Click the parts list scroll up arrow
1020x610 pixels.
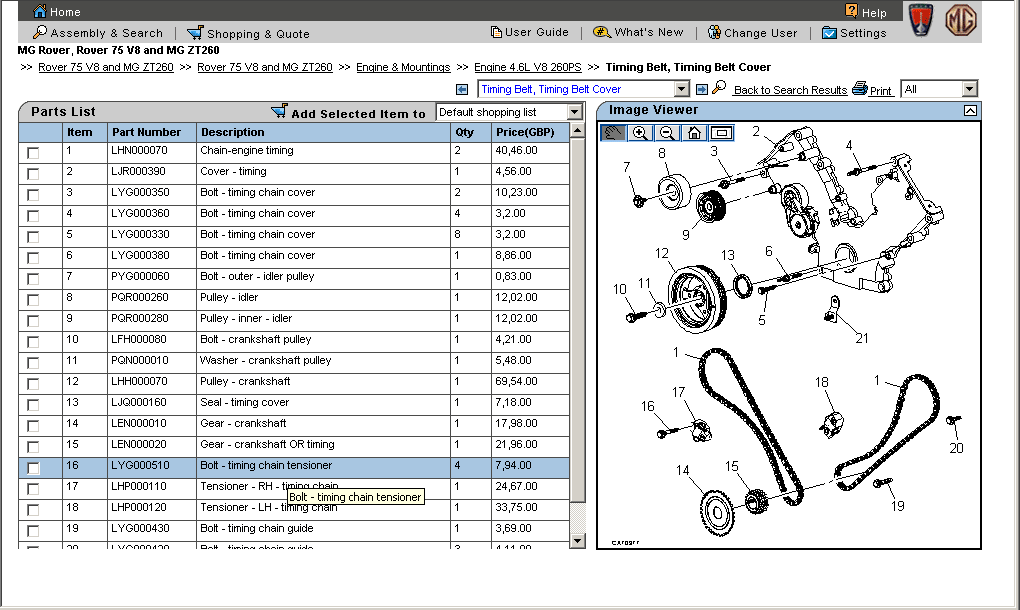click(x=577, y=131)
